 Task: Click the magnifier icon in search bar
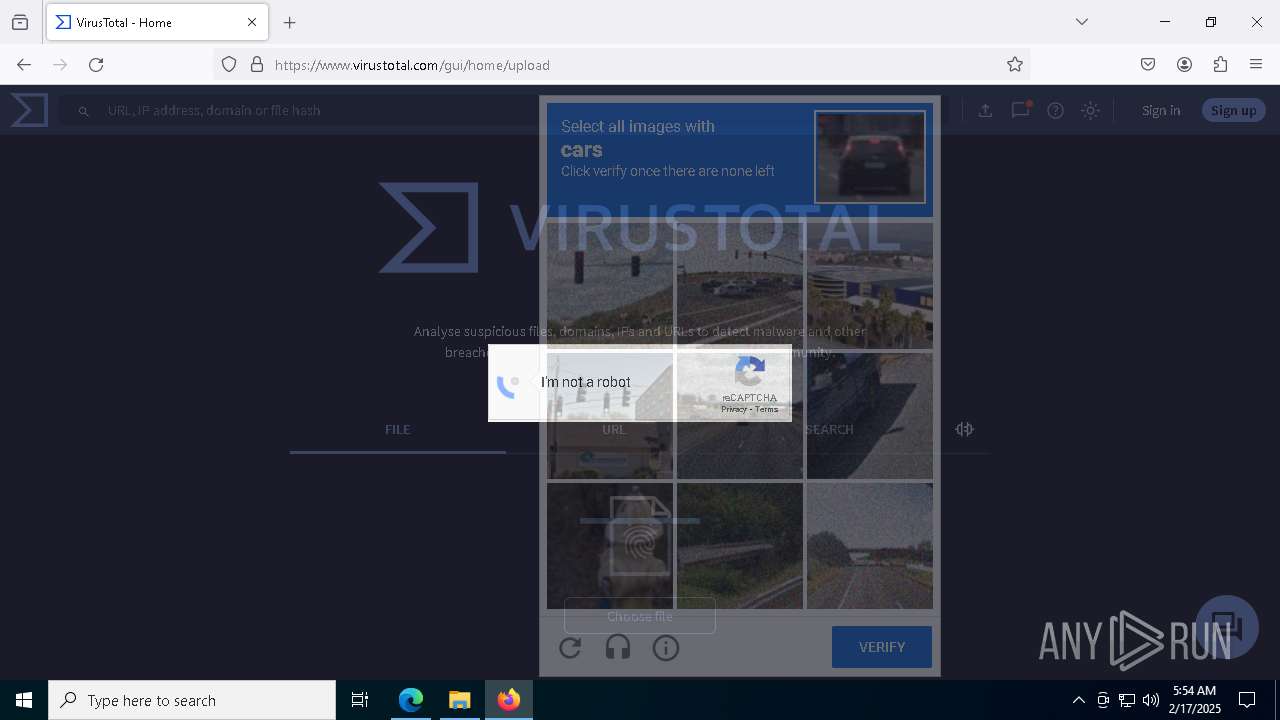coord(84,111)
